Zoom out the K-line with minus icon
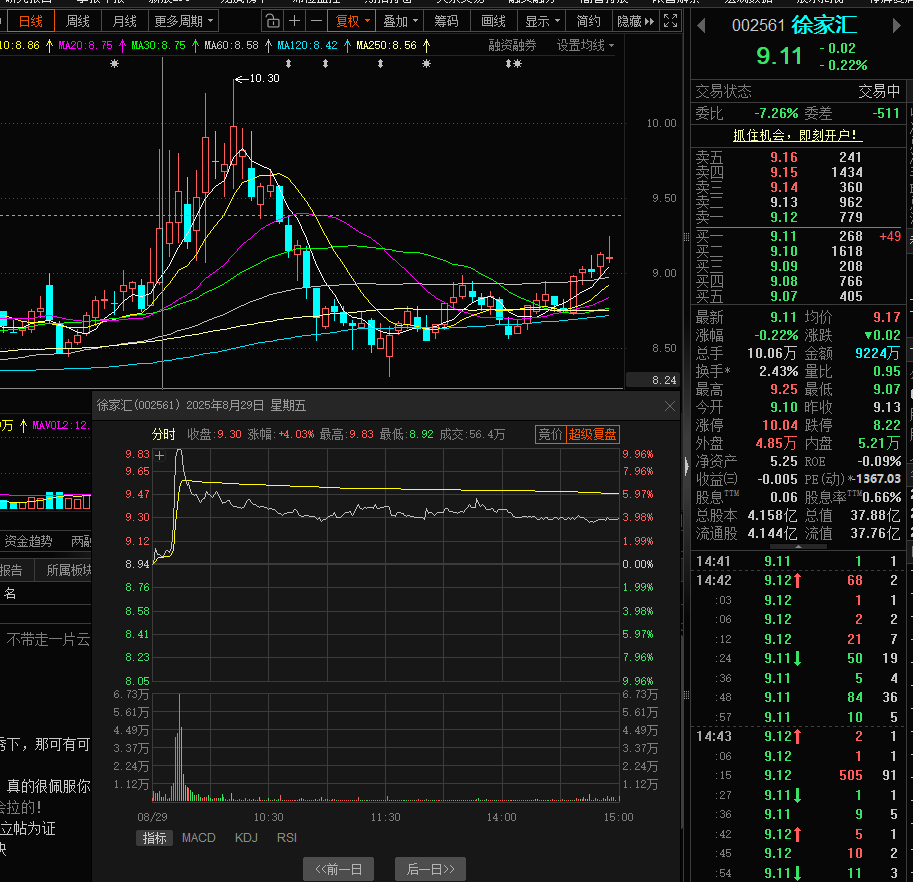The image size is (913, 882). point(316,22)
